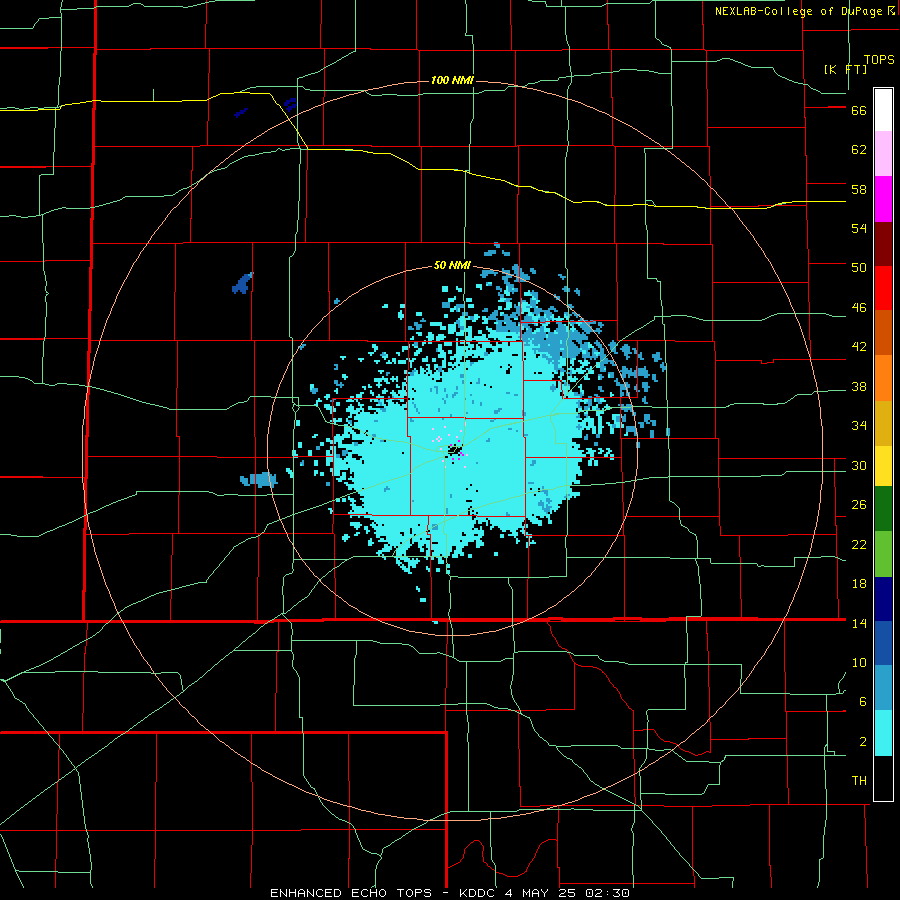The width and height of the screenshot is (900, 900).
Task: Click the 42 legend value
Action: 859,347
